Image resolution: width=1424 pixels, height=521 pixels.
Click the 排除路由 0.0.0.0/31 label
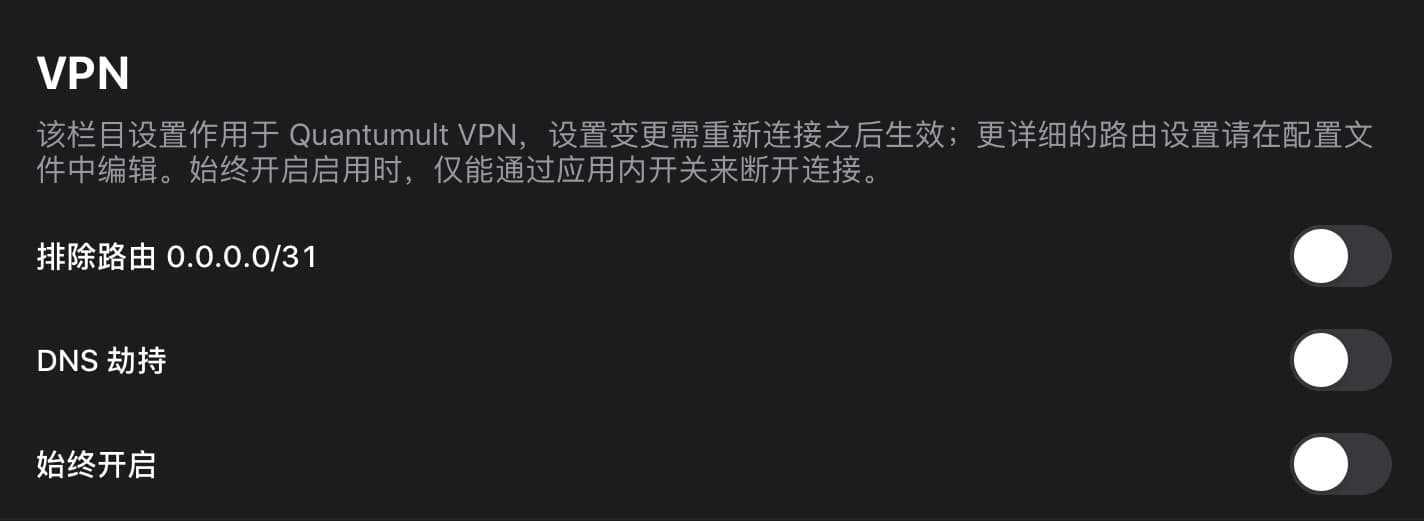click(x=177, y=257)
